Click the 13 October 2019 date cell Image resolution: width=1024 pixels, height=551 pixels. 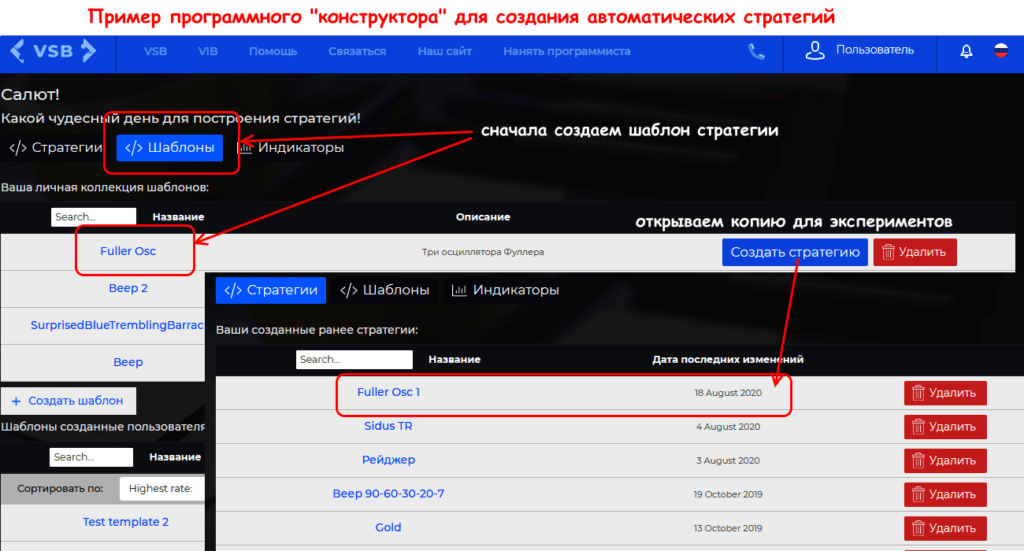[728, 528]
